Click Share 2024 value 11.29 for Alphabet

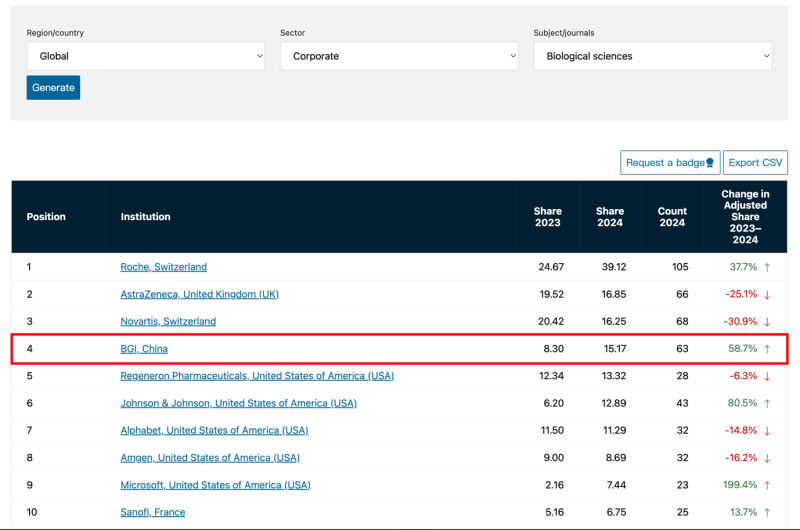(615, 431)
